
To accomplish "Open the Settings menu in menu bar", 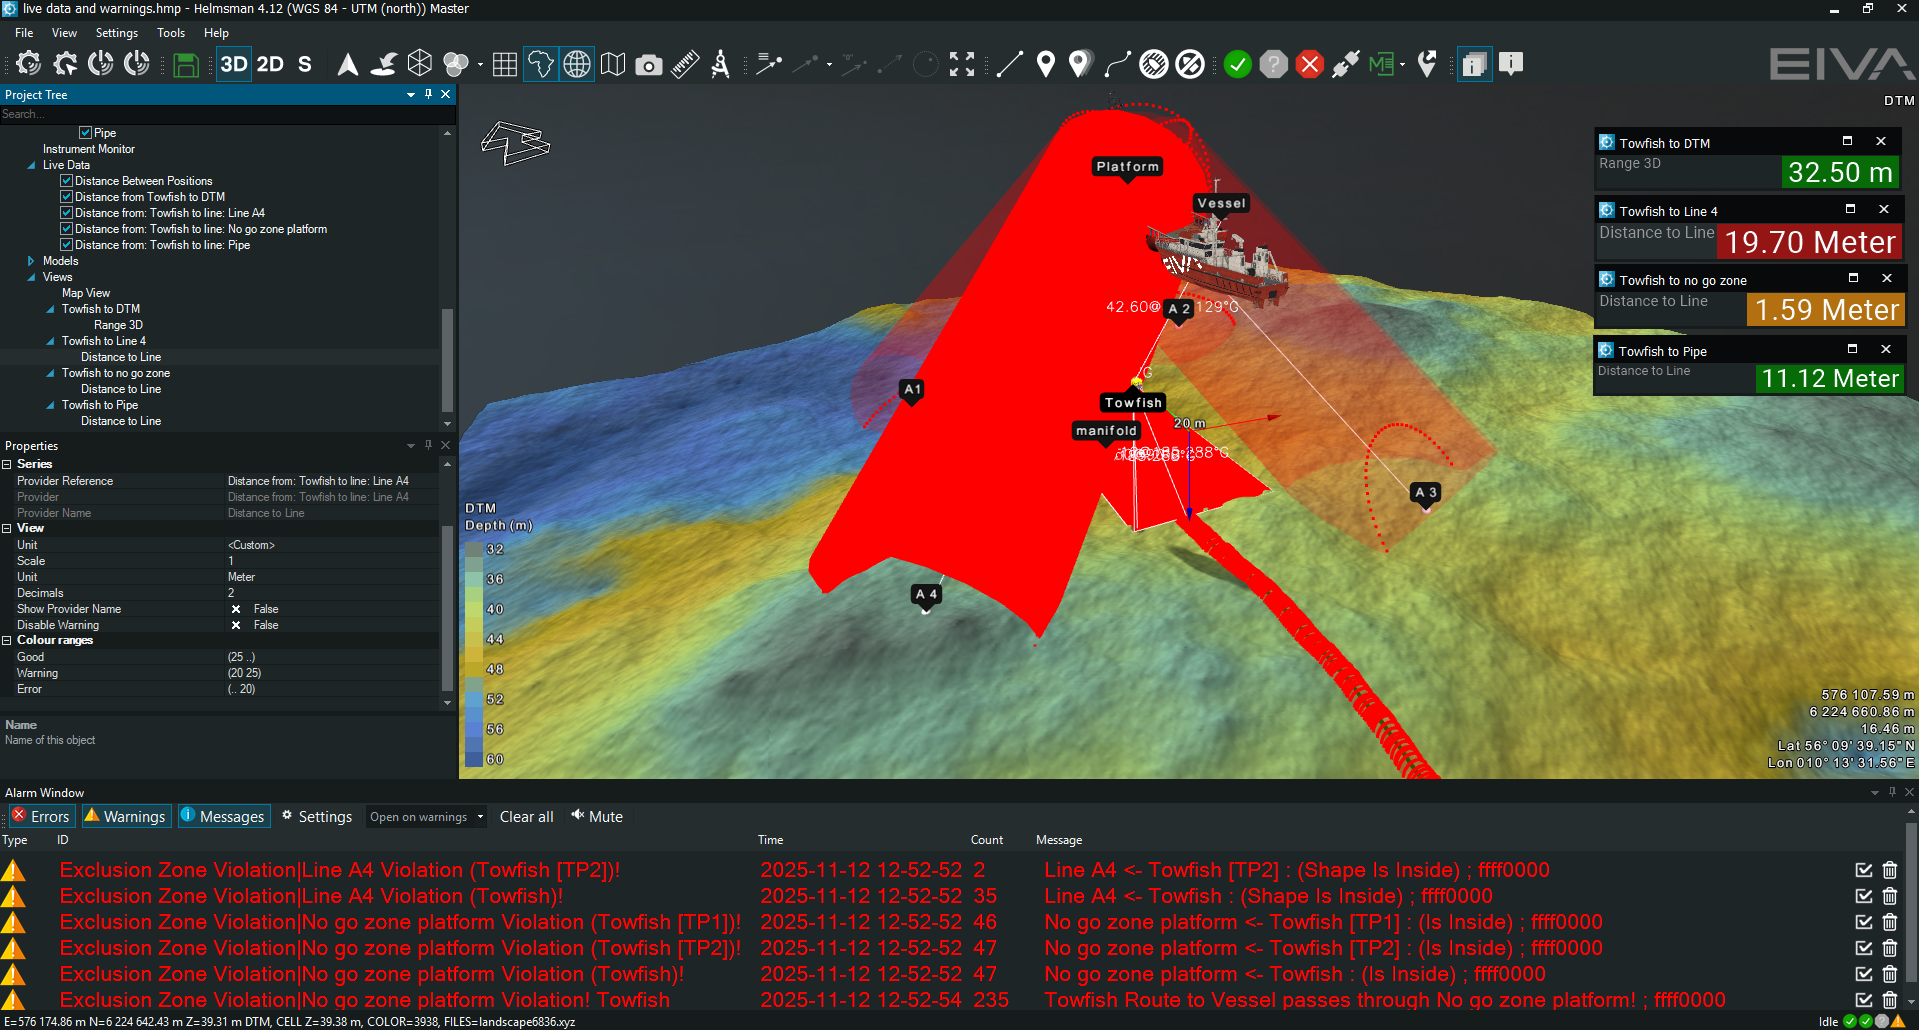I will tap(117, 33).
